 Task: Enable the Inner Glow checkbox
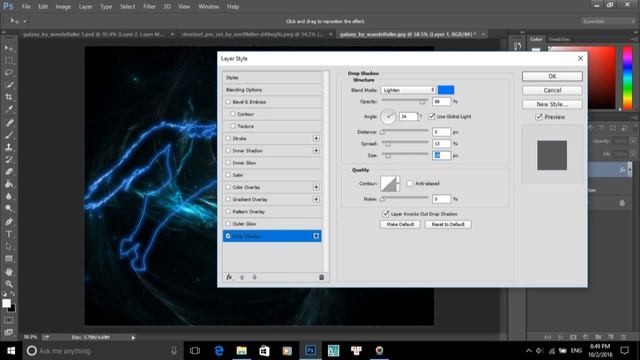(228, 162)
